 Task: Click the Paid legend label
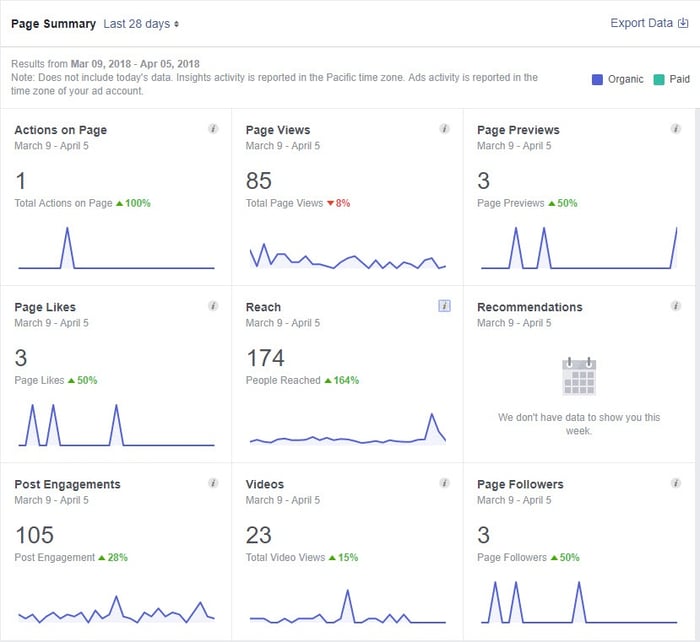(679, 79)
